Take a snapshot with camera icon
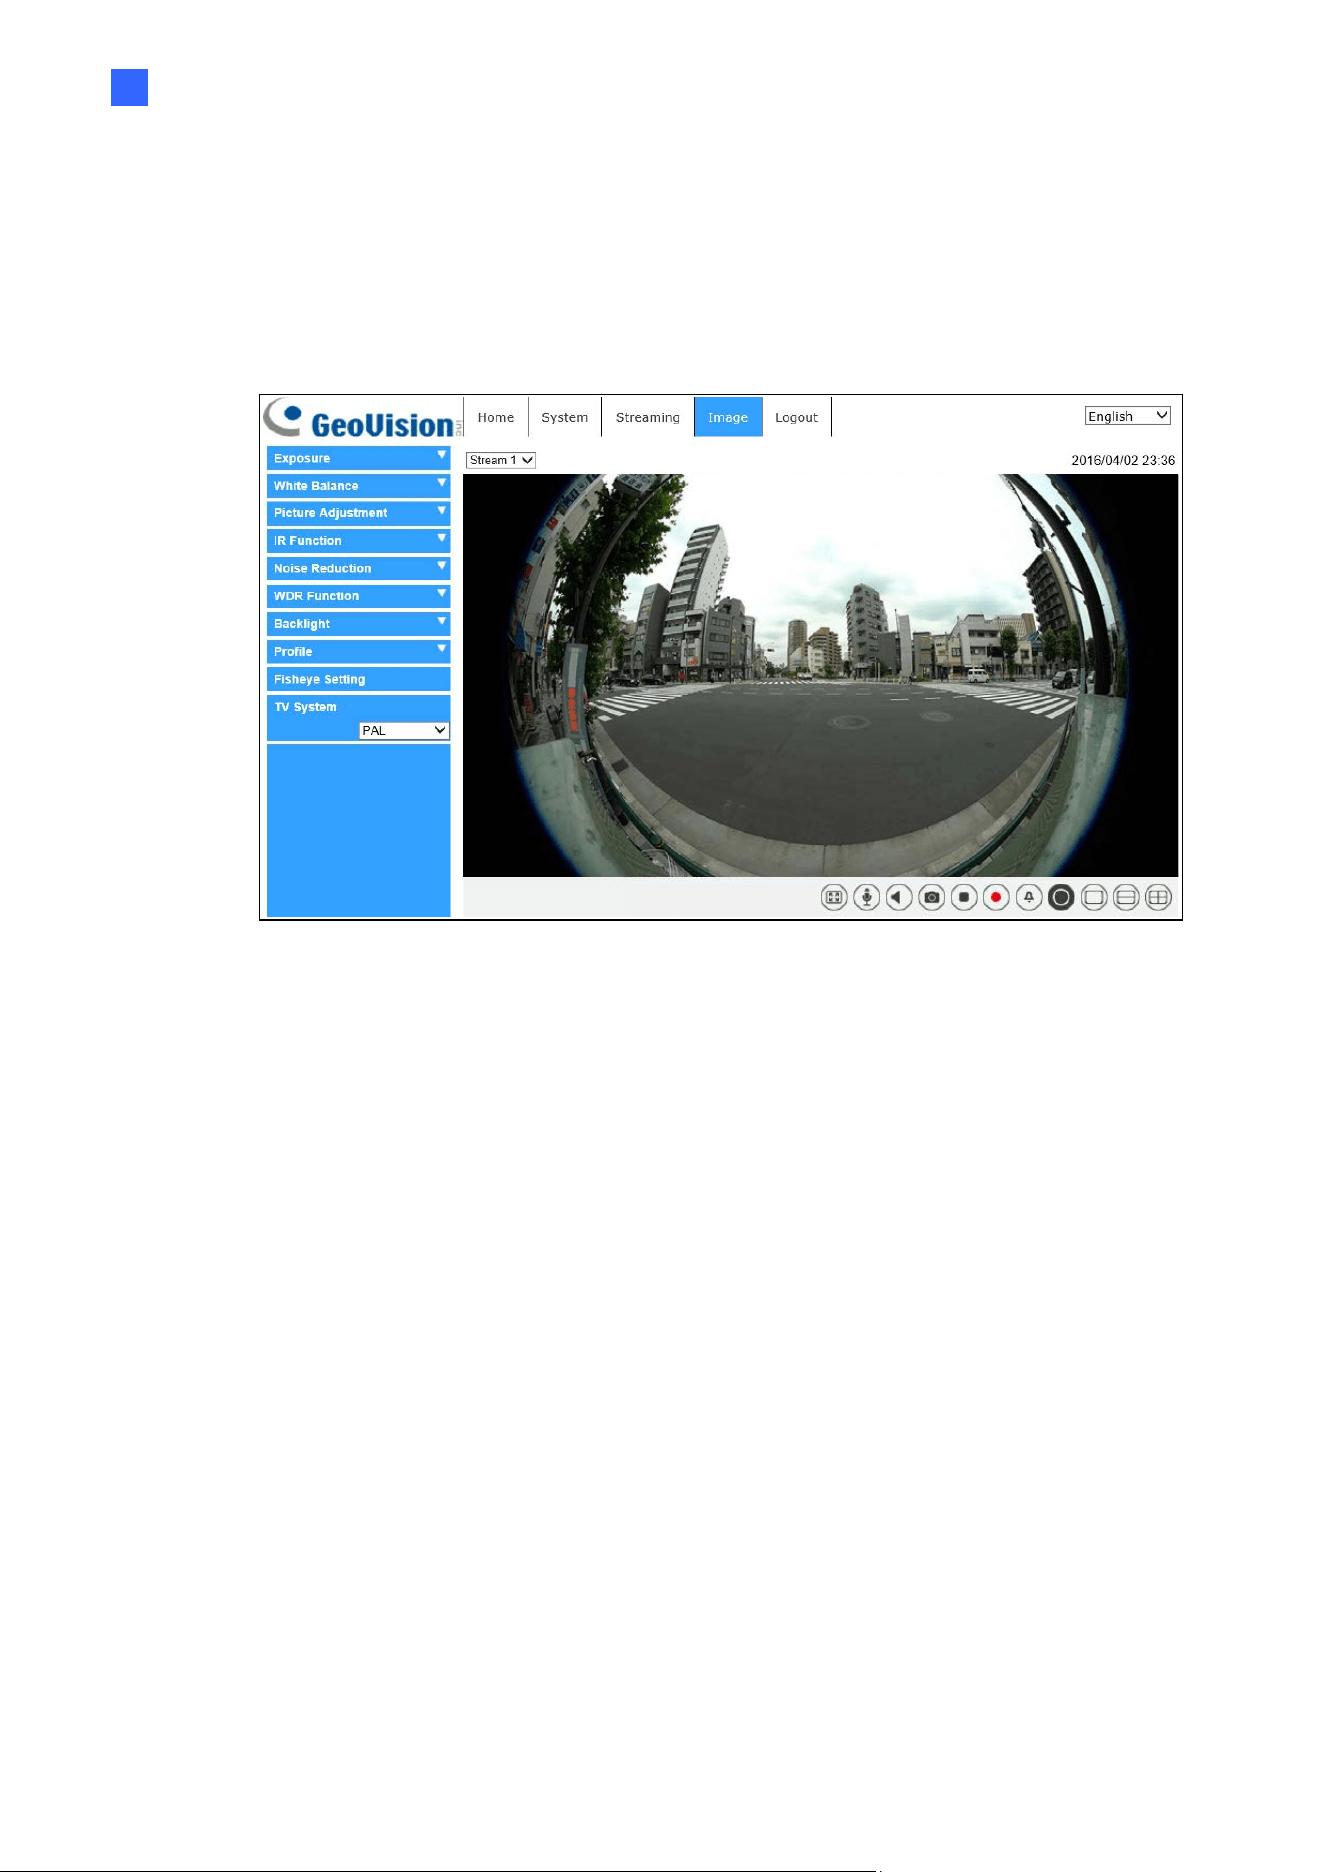The height and width of the screenshot is (1872, 1324). pos(931,897)
